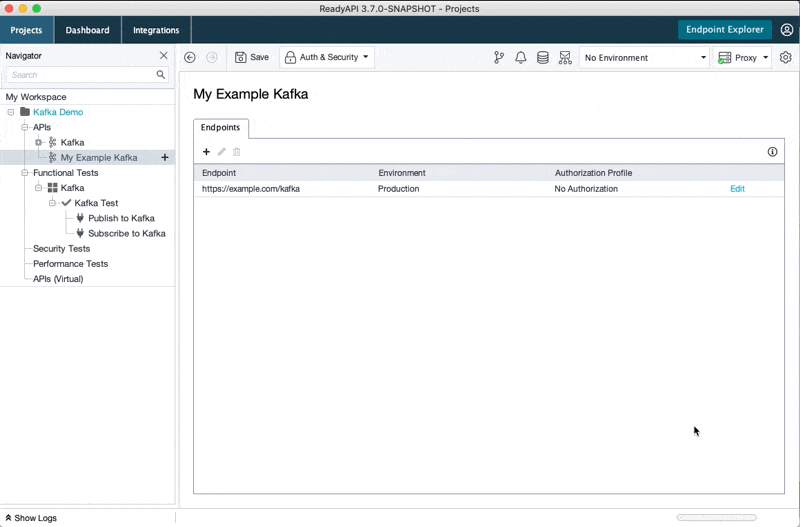This screenshot has height=527, width=800.
Task: Launch the Endpoint Explorer
Action: point(724,30)
